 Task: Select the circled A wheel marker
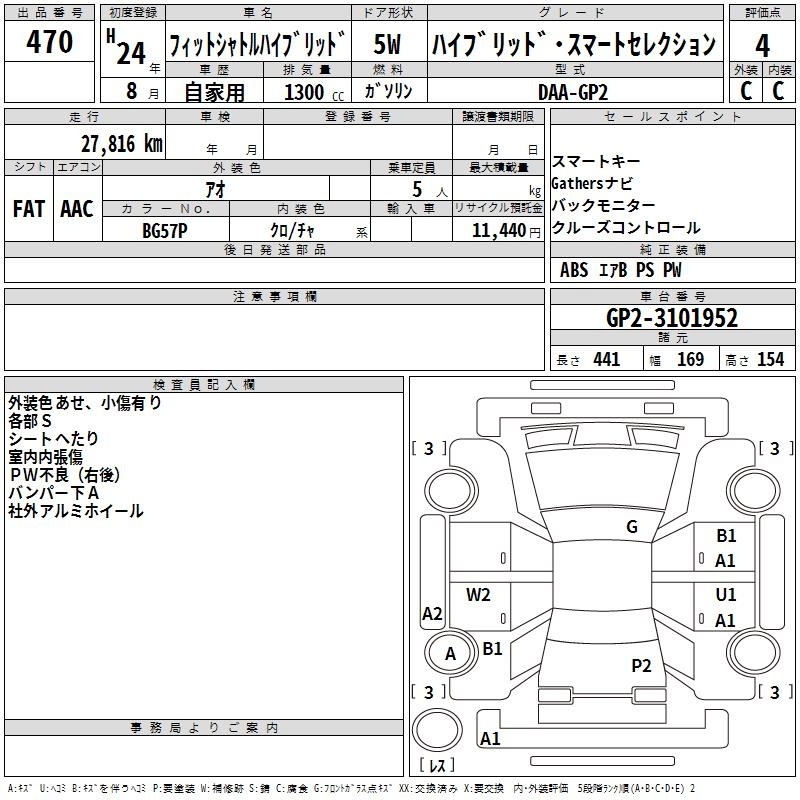(x=450, y=654)
